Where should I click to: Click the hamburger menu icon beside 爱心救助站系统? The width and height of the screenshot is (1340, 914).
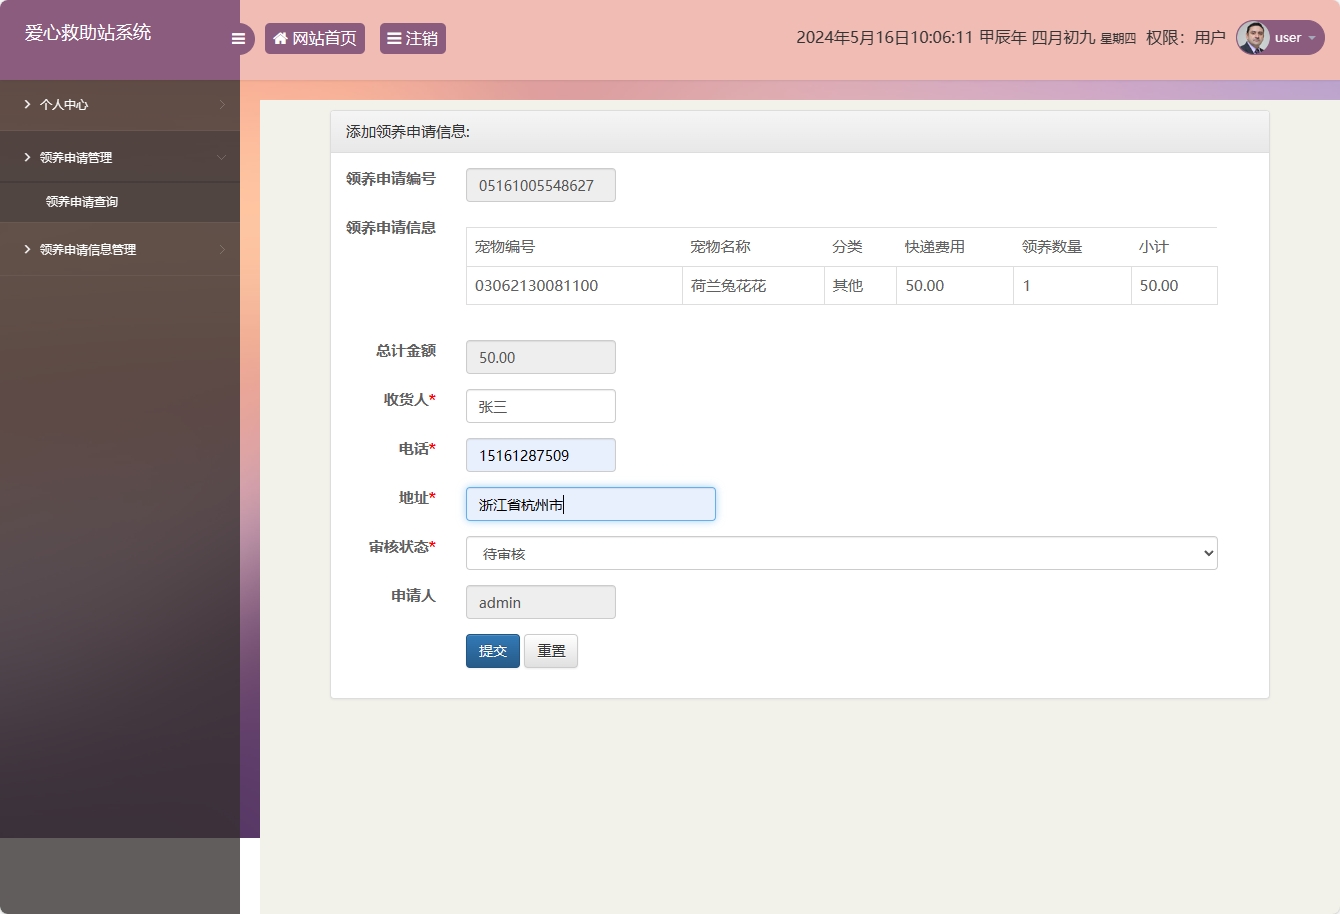[238, 38]
